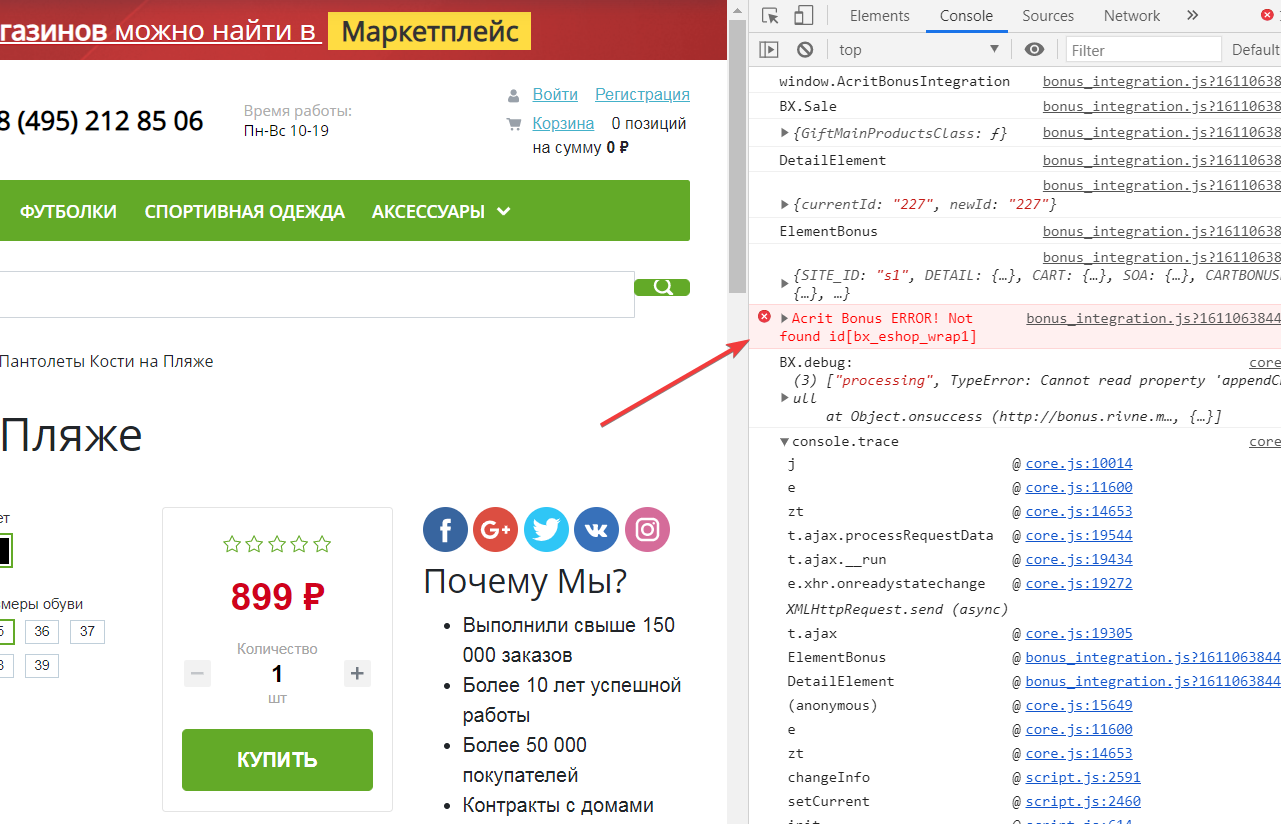Toggle the device toolbar icon
The height and width of the screenshot is (824, 1281).
(803, 16)
